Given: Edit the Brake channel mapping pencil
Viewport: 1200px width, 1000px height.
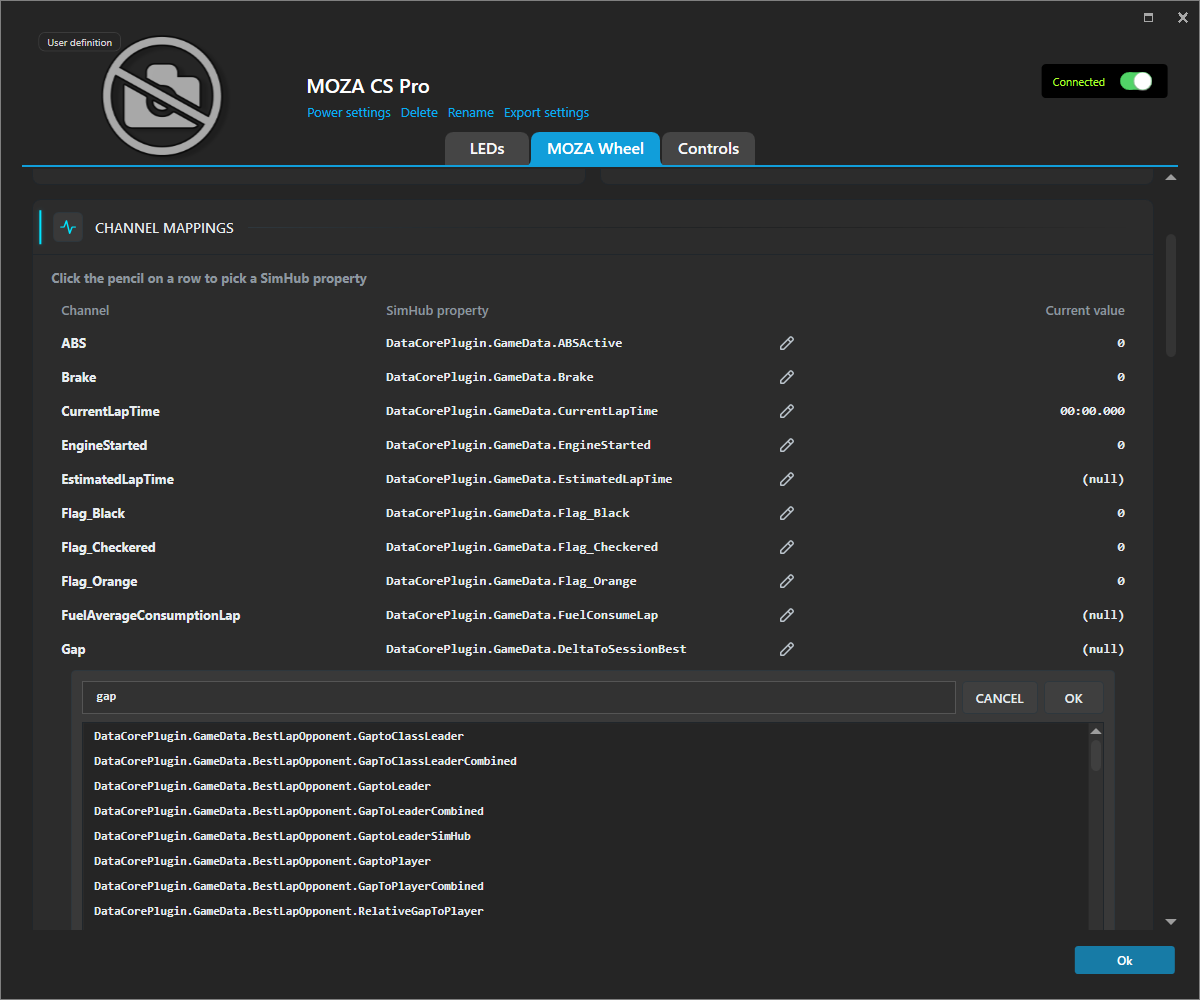Looking at the screenshot, I should [787, 377].
